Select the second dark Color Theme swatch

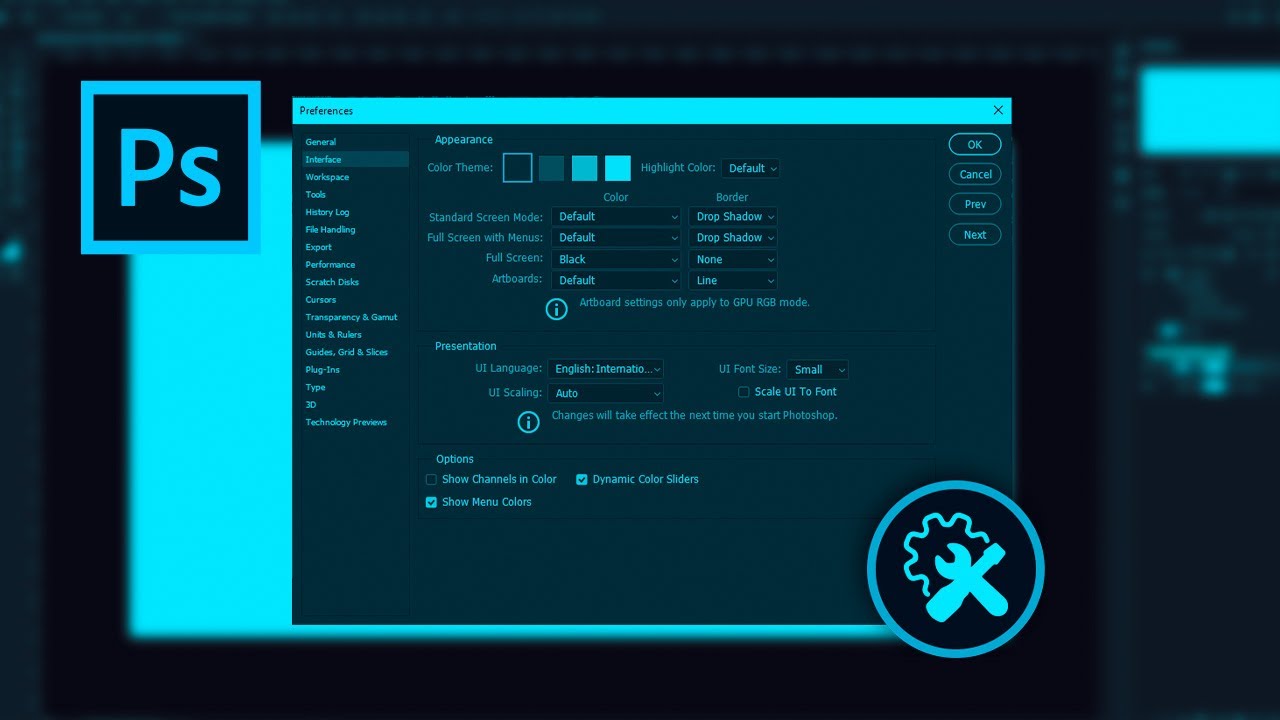552,168
